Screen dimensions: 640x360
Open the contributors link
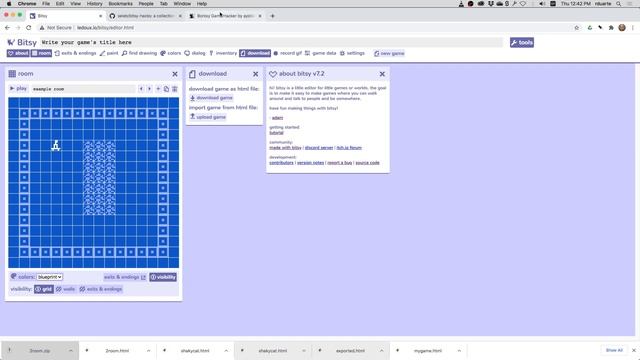click(x=281, y=163)
